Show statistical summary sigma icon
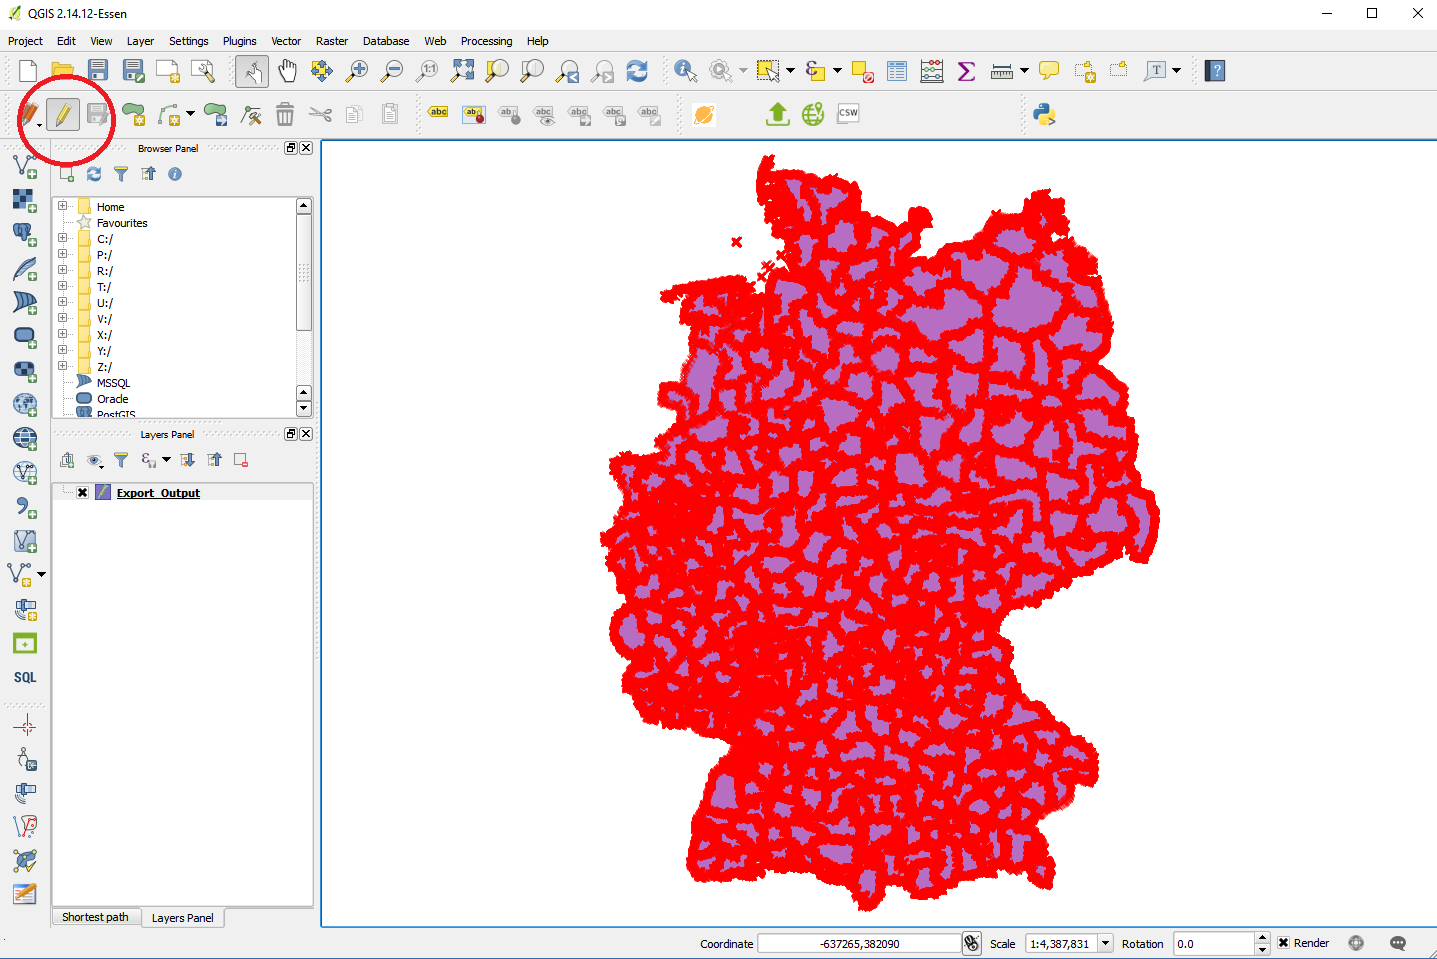Screen dimensions: 1437x959 coord(966,71)
